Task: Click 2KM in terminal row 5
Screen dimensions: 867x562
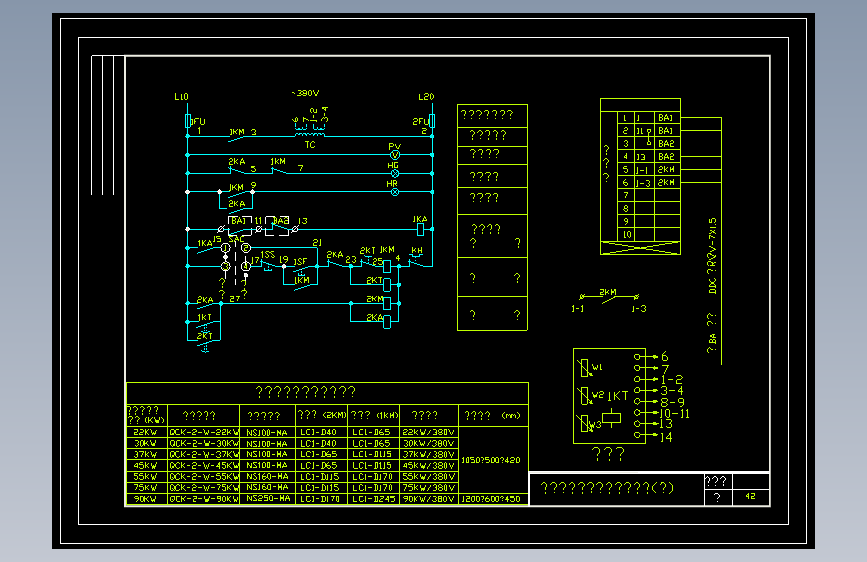Action: pos(666,169)
